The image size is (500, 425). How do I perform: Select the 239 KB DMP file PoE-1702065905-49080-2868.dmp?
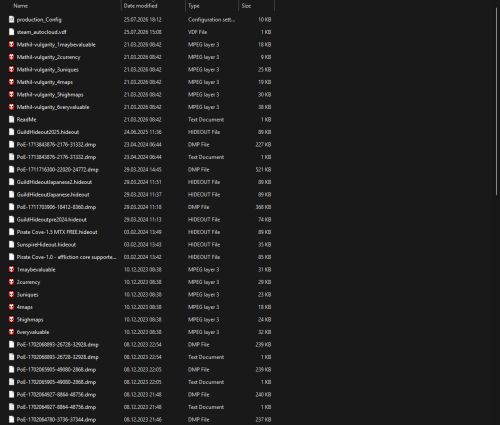tap(56, 370)
